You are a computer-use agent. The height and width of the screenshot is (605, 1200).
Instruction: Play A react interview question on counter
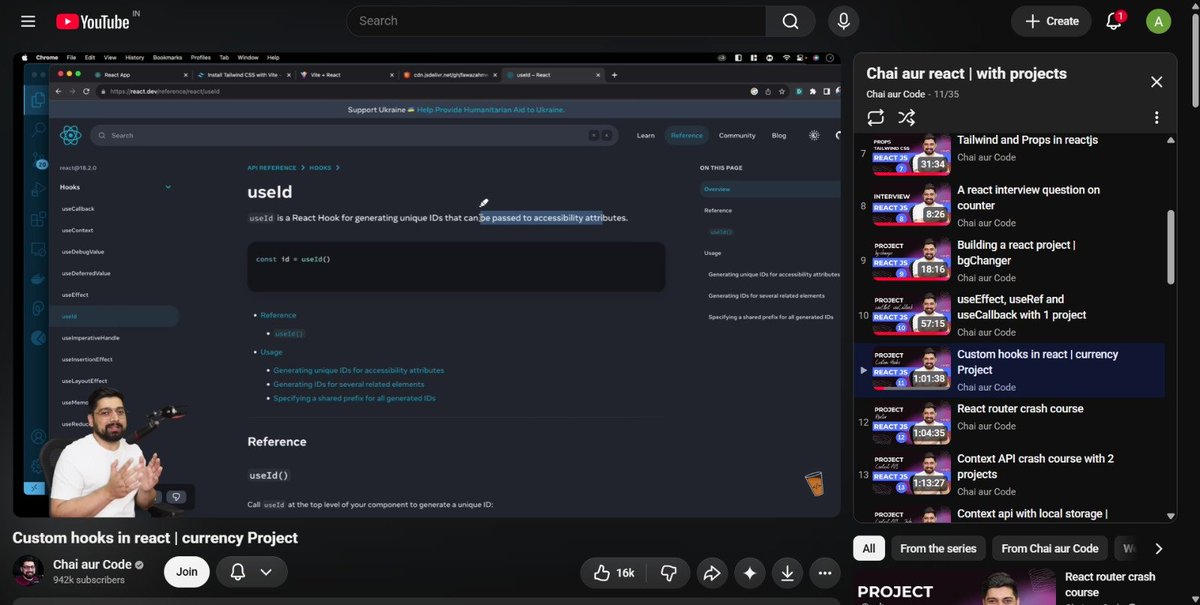1009,205
